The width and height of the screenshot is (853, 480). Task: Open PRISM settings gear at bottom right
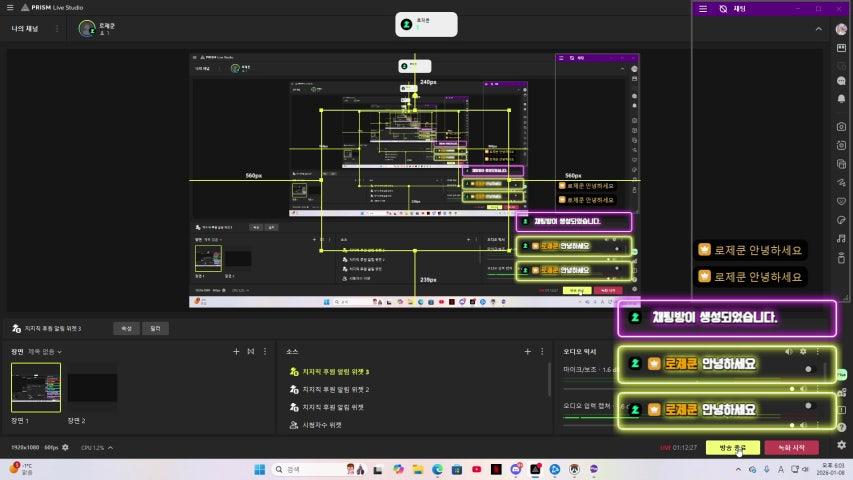pyautogui.click(x=841, y=445)
